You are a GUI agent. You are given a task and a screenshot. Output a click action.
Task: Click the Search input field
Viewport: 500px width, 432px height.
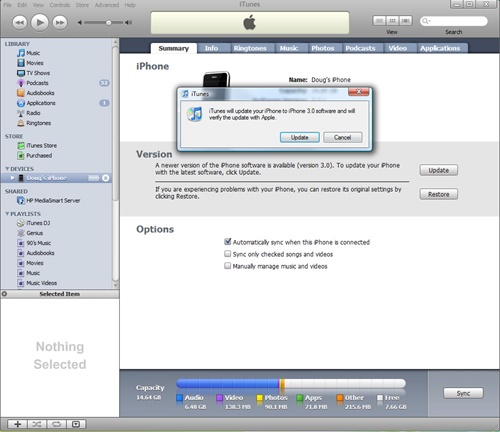(454, 21)
